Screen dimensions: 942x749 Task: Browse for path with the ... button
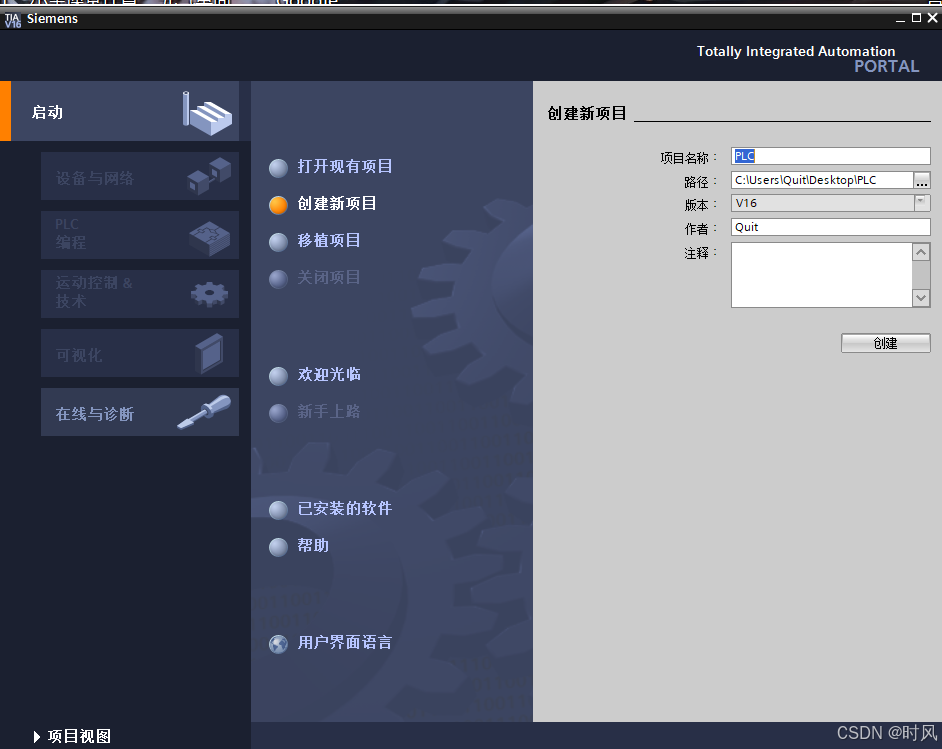coord(922,180)
